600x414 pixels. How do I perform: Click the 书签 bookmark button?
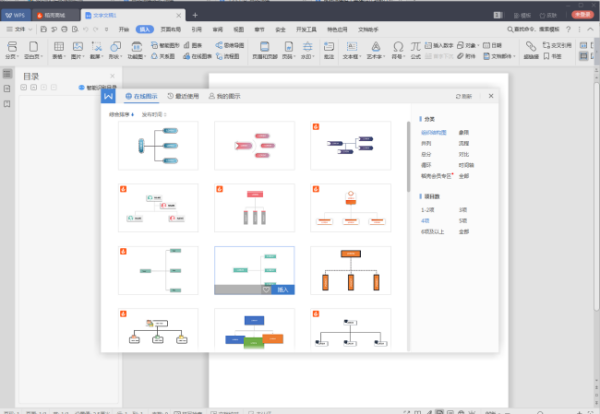pos(553,56)
